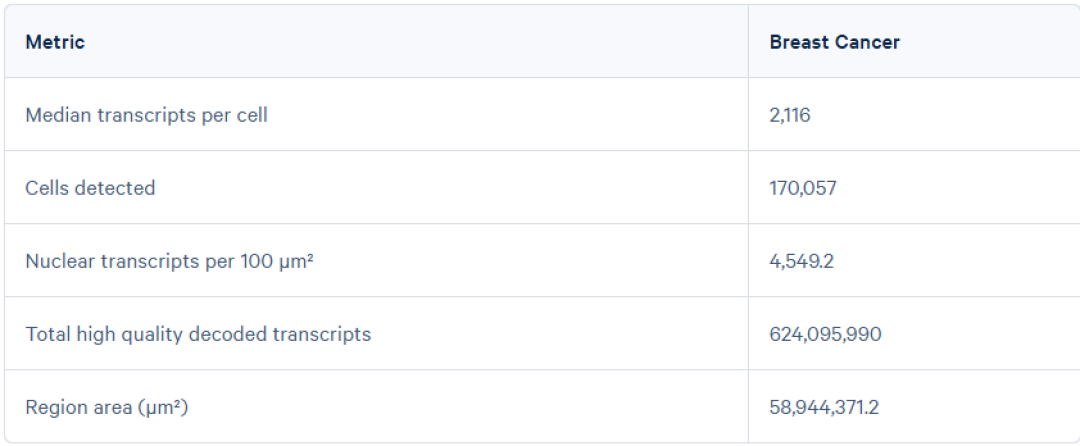This screenshot has width=1080, height=446.
Task: Select the Median transcripts per cell label
Action: click(x=146, y=115)
